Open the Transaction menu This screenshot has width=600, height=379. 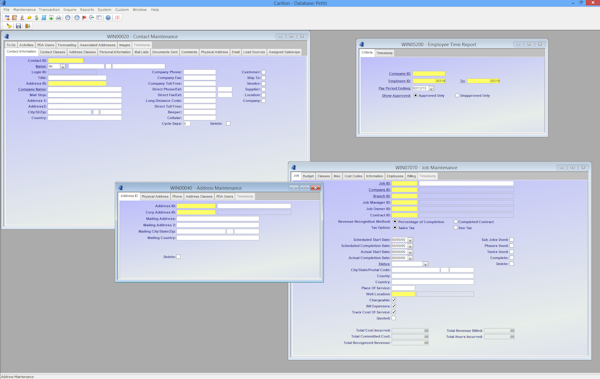point(49,10)
